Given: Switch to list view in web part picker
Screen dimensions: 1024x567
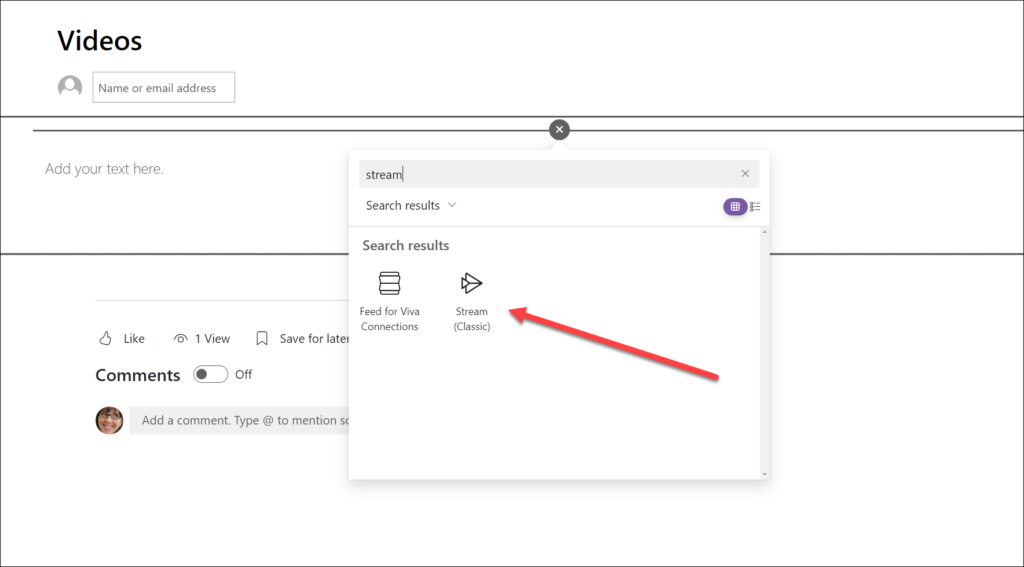Looking at the screenshot, I should (x=755, y=206).
